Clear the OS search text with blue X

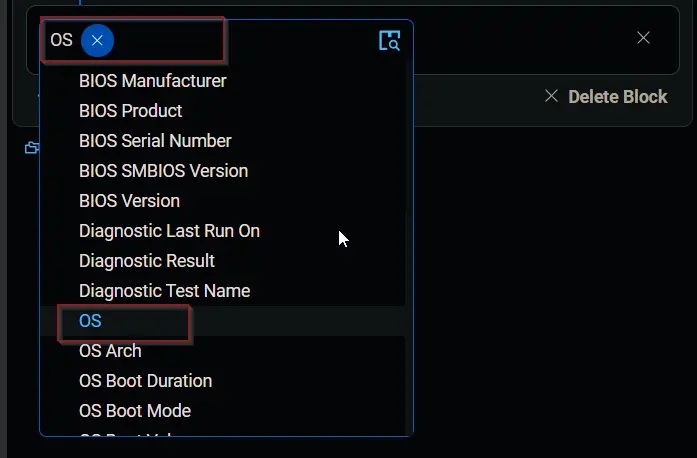[x=97, y=40]
